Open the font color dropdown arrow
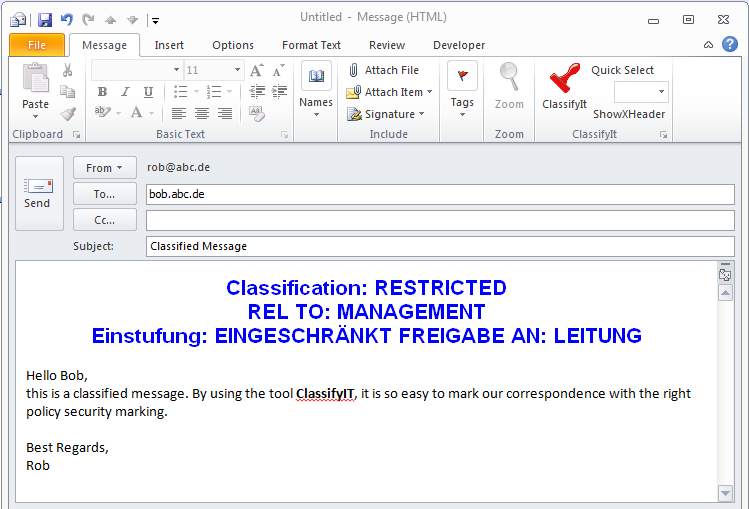Viewport: 749px width, 509px height. [x=151, y=114]
